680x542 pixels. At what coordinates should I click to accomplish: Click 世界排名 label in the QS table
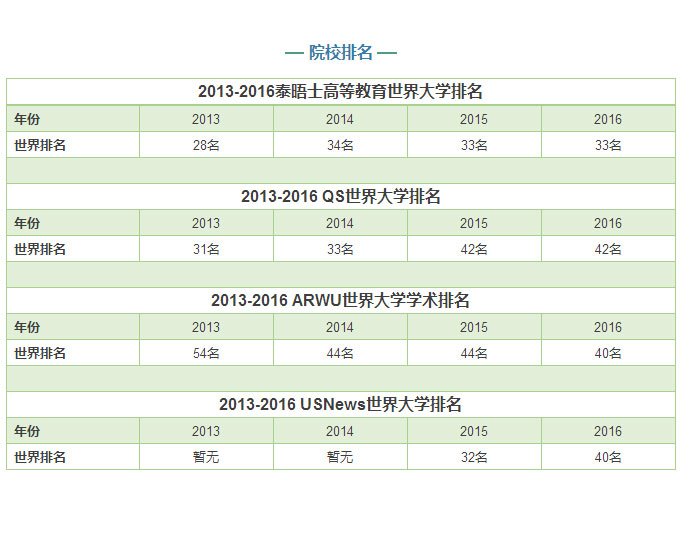click(40, 249)
